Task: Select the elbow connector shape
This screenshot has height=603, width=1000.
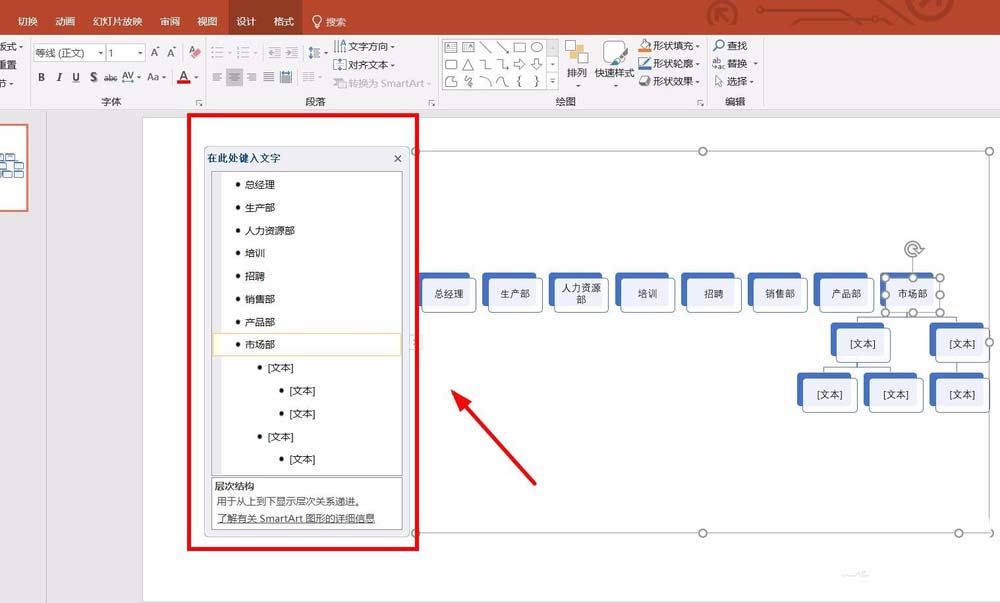Action: pyautogui.click(x=485, y=64)
